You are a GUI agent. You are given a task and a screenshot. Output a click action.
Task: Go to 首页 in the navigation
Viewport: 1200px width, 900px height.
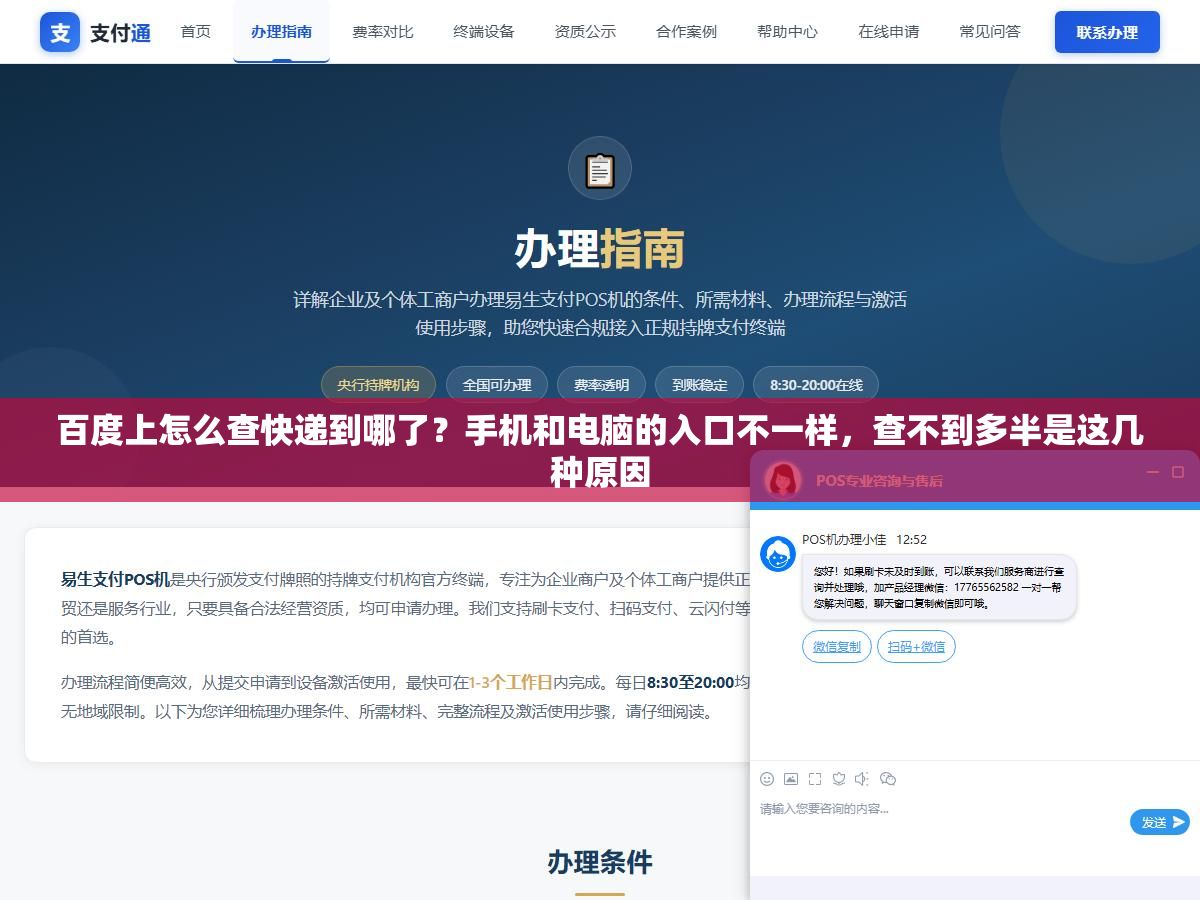click(196, 32)
